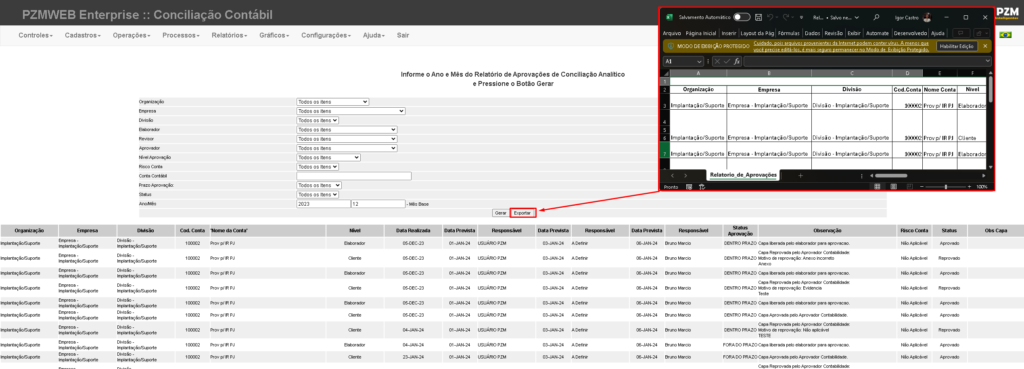This screenshot has width=1024, height=369.
Task: Open the Excel Página Inicial ribbon tab
Action: 701,33
